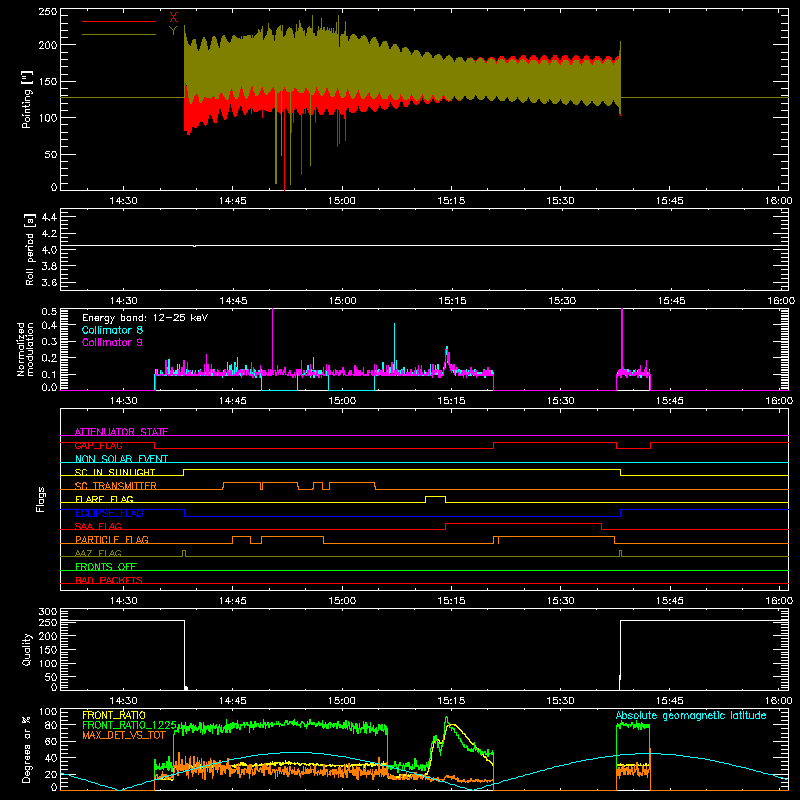Screen dimensions: 800x800
Task: Select the 'Quality' axis title
Action: coord(27,649)
